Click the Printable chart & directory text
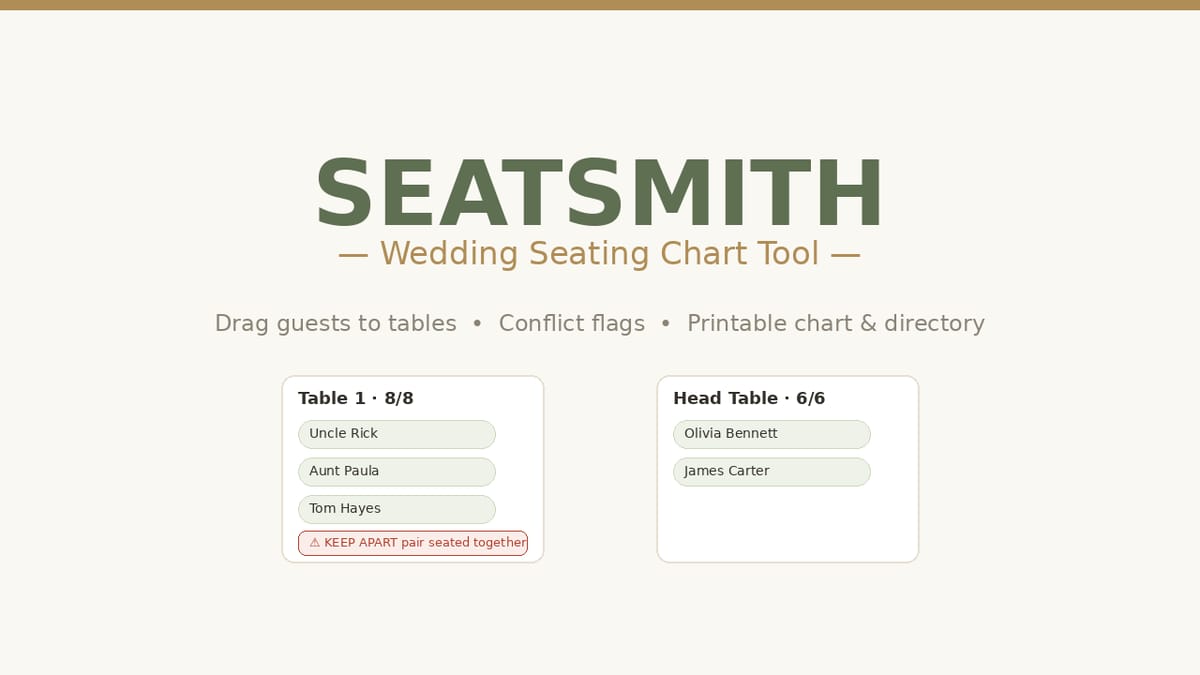This screenshot has height=675, width=1200. pos(836,323)
